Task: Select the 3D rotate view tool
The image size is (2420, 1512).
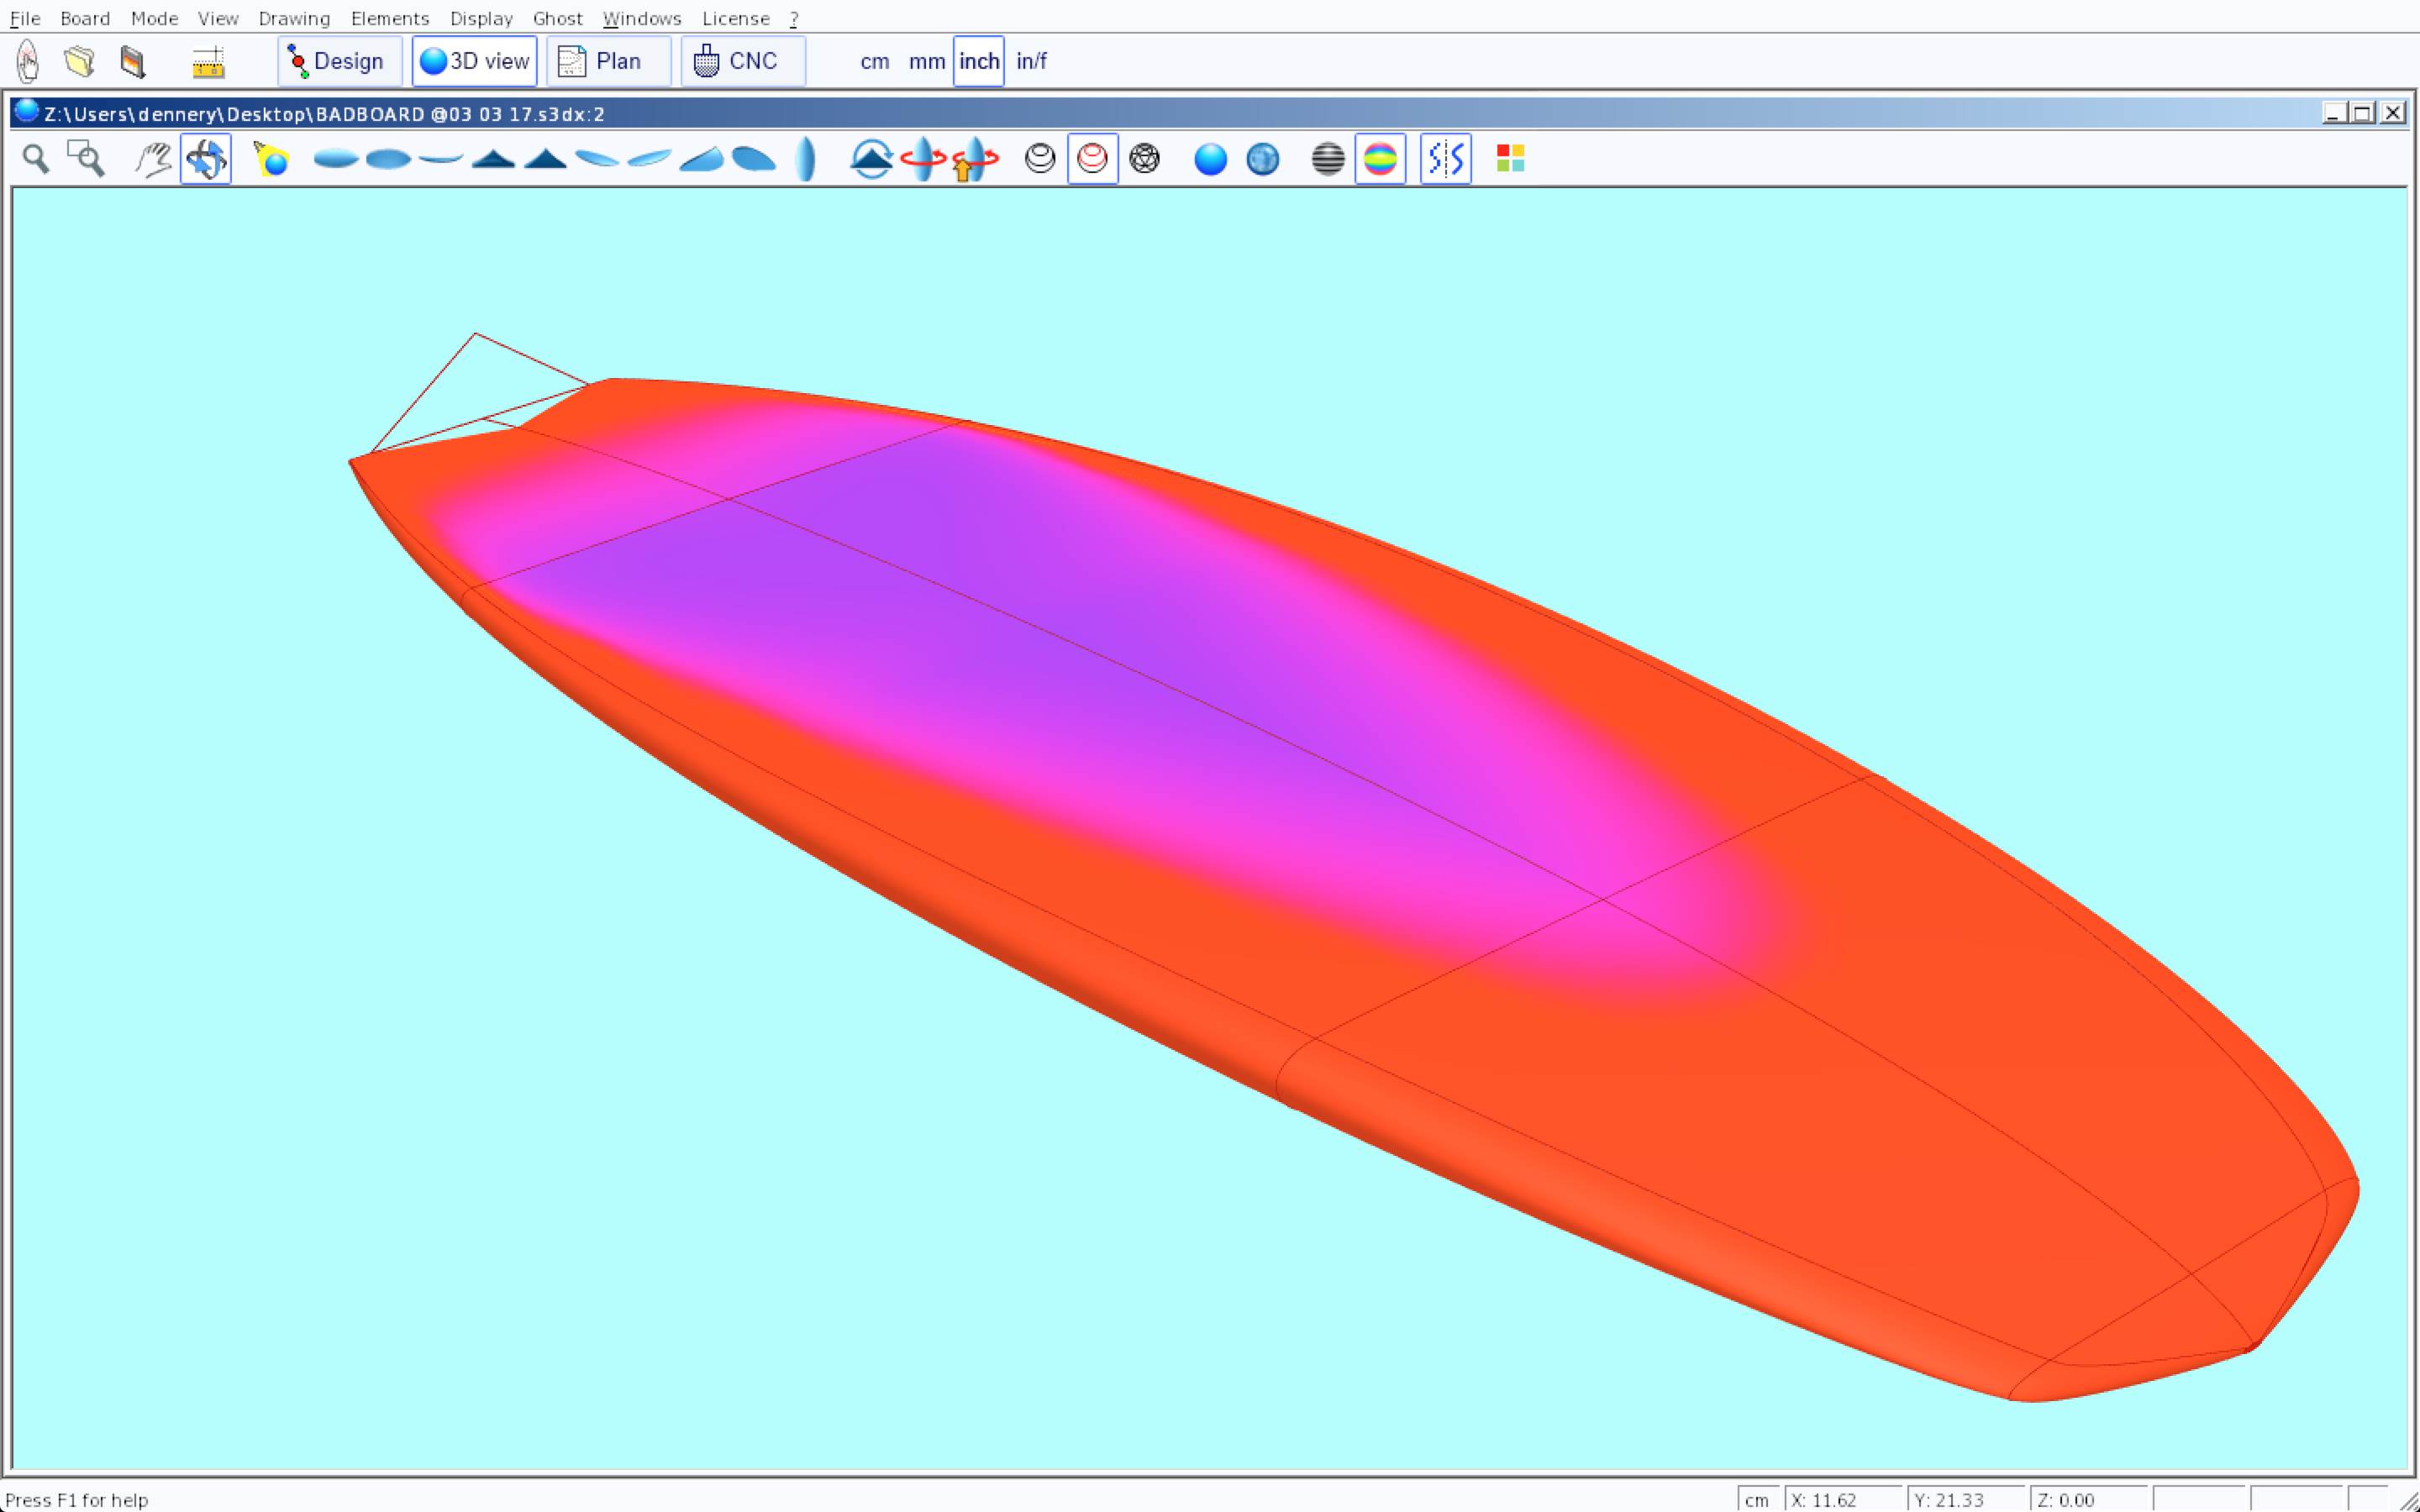Action: [x=206, y=159]
